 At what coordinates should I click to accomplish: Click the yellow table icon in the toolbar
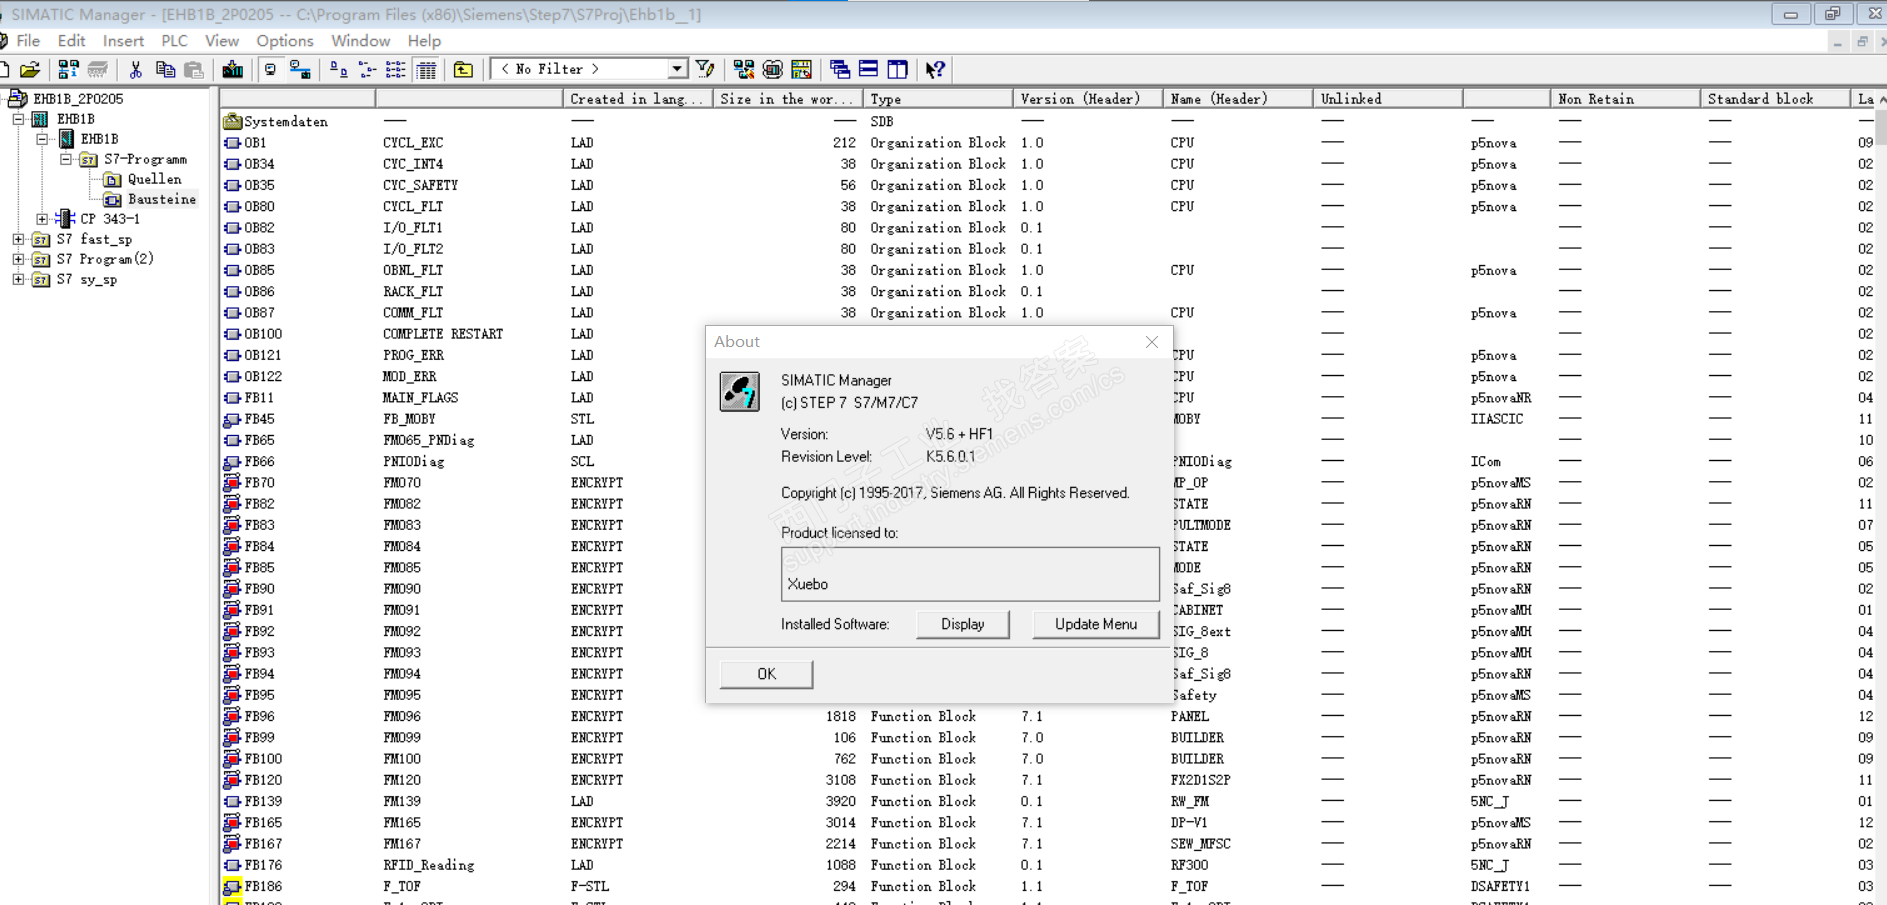coord(801,69)
